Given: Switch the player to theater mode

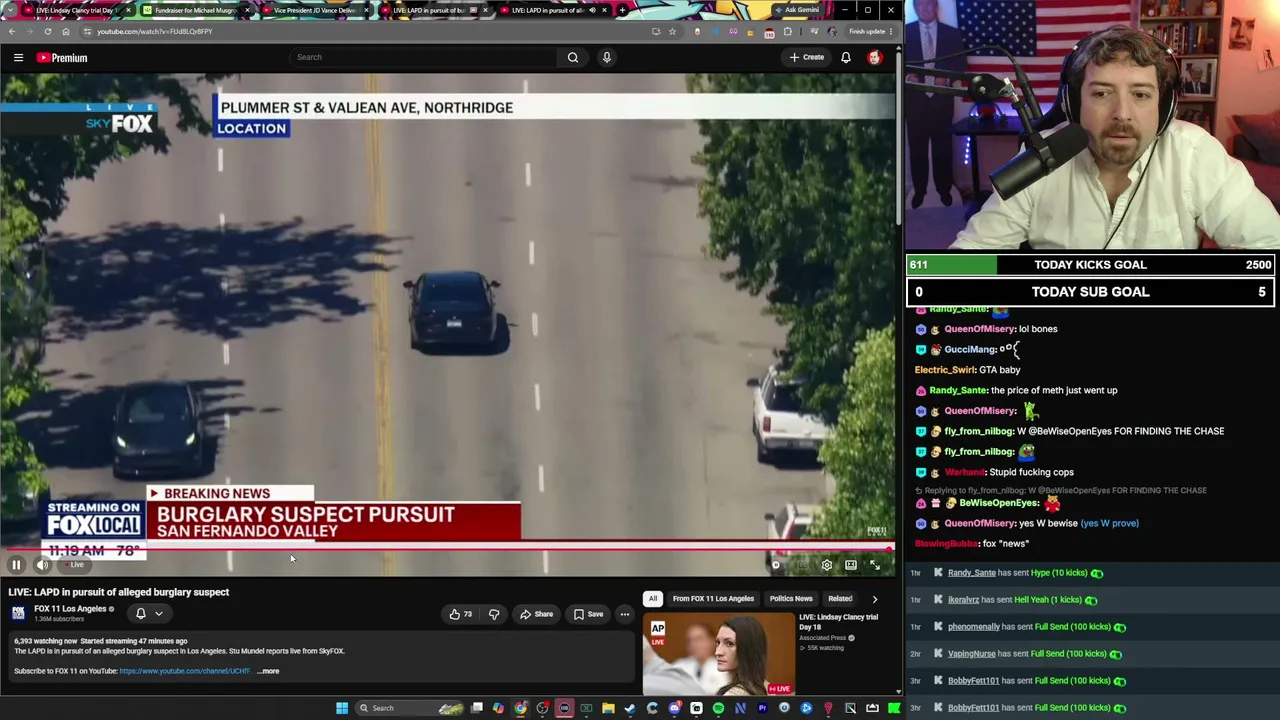Looking at the screenshot, I should (x=851, y=565).
